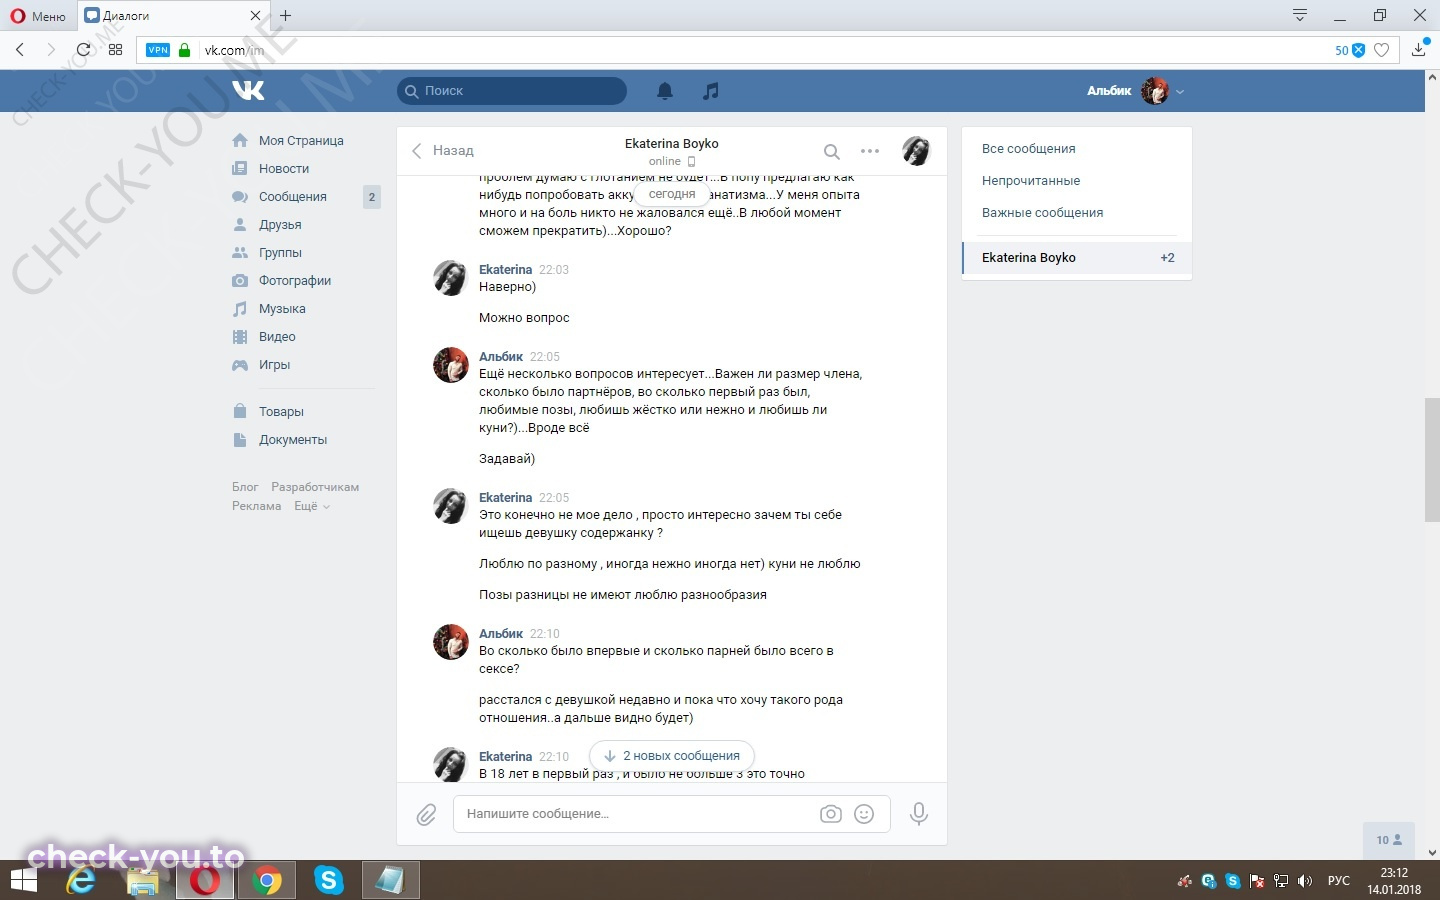Toggle the VPN badge in address bar
1440x900 pixels.
click(x=158, y=50)
